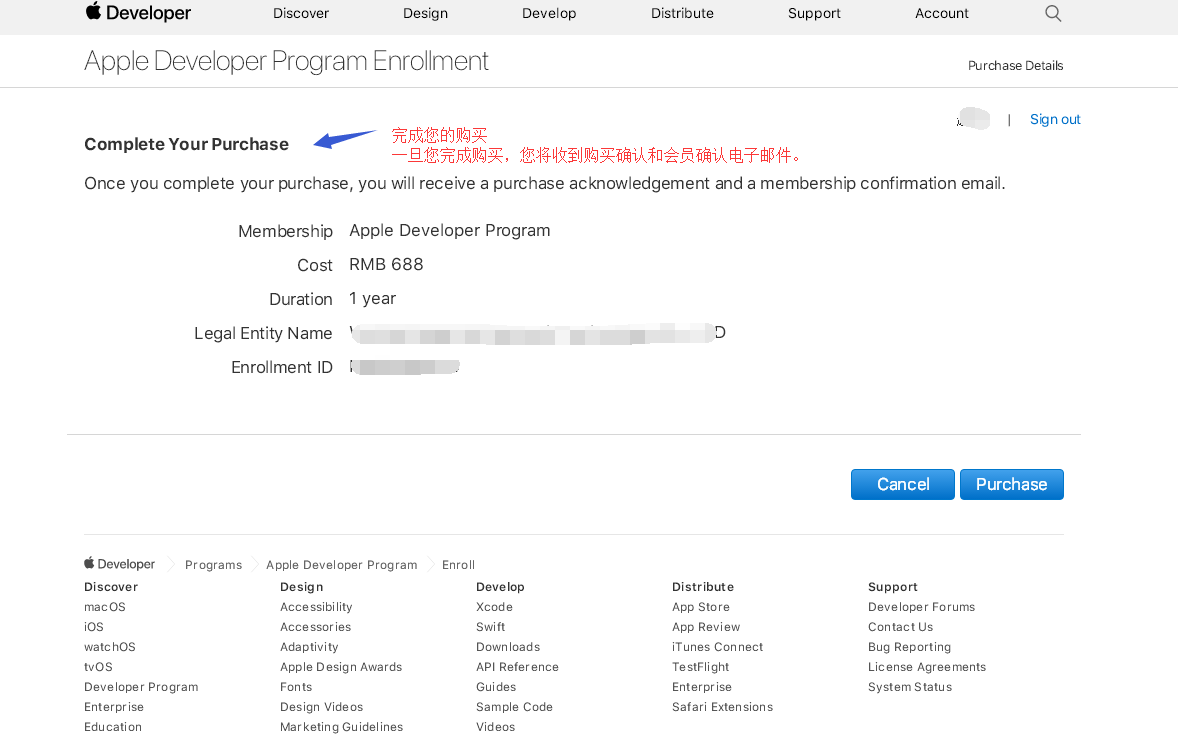The image size is (1178, 745).
Task: Open the Support navigation item
Action: [x=814, y=13]
